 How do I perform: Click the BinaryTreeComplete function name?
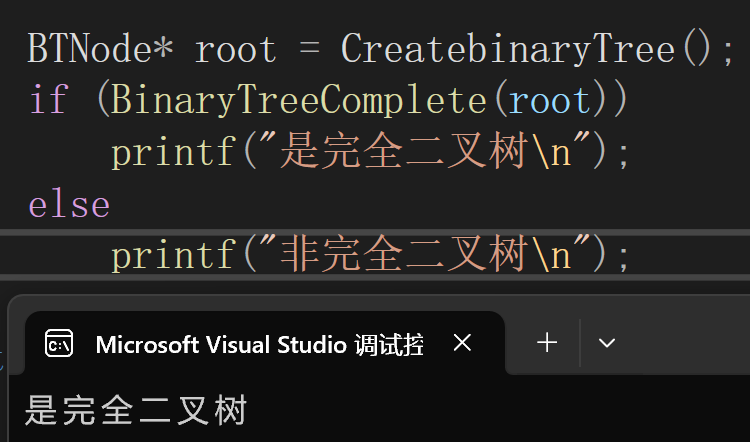tap(299, 100)
